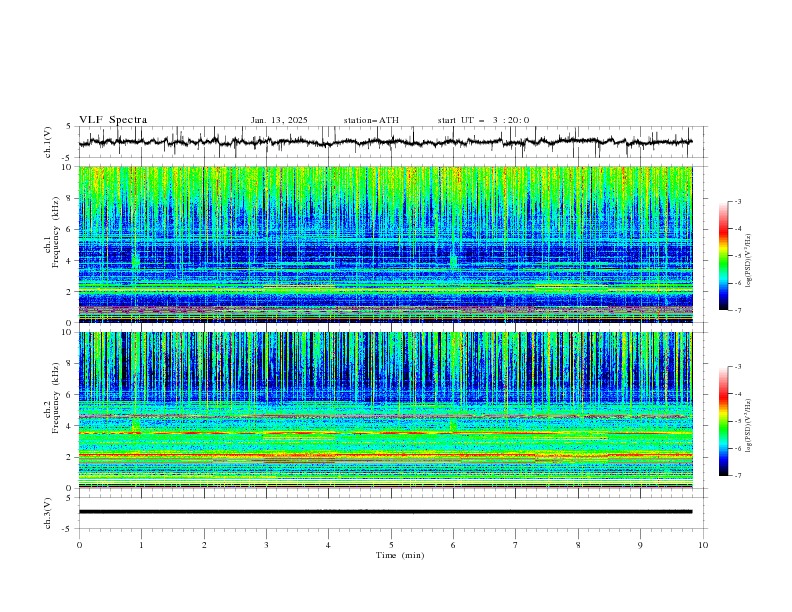Click the ch.2 spectrogram plot
The height and width of the screenshot is (612, 792).
385,410
